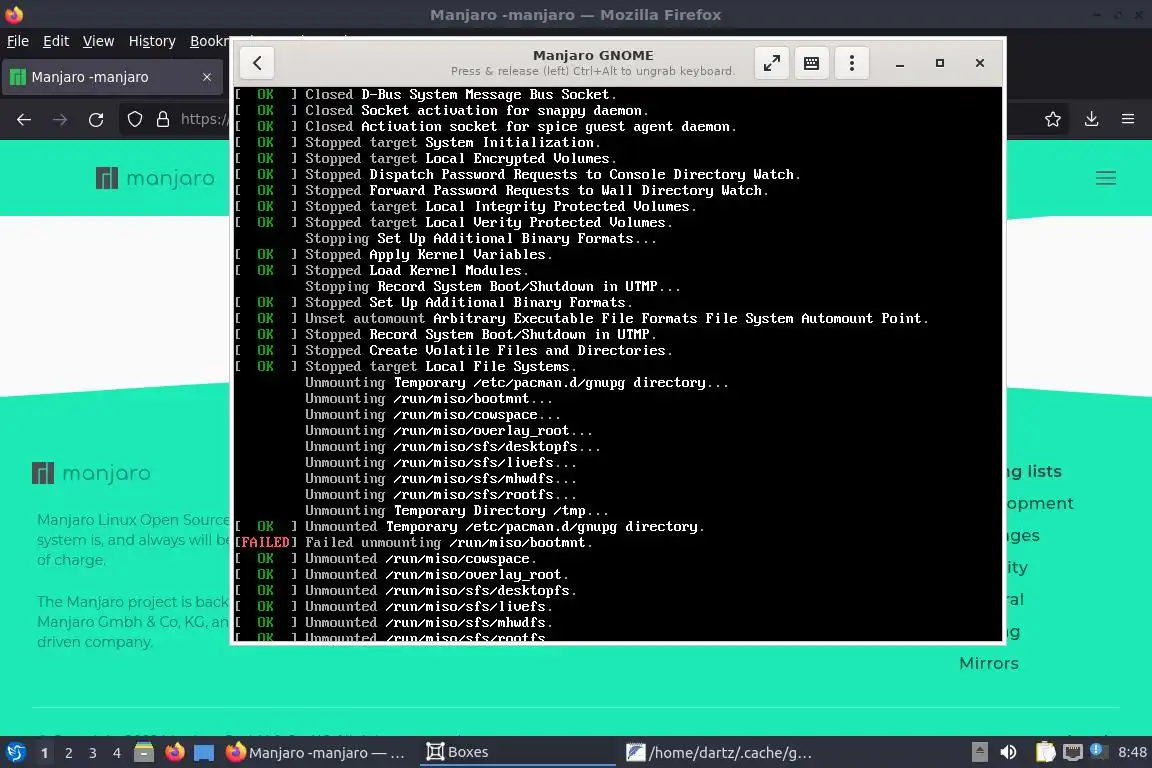
Task: Click Firefox back navigation arrow
Action: [x=24, y=119]
